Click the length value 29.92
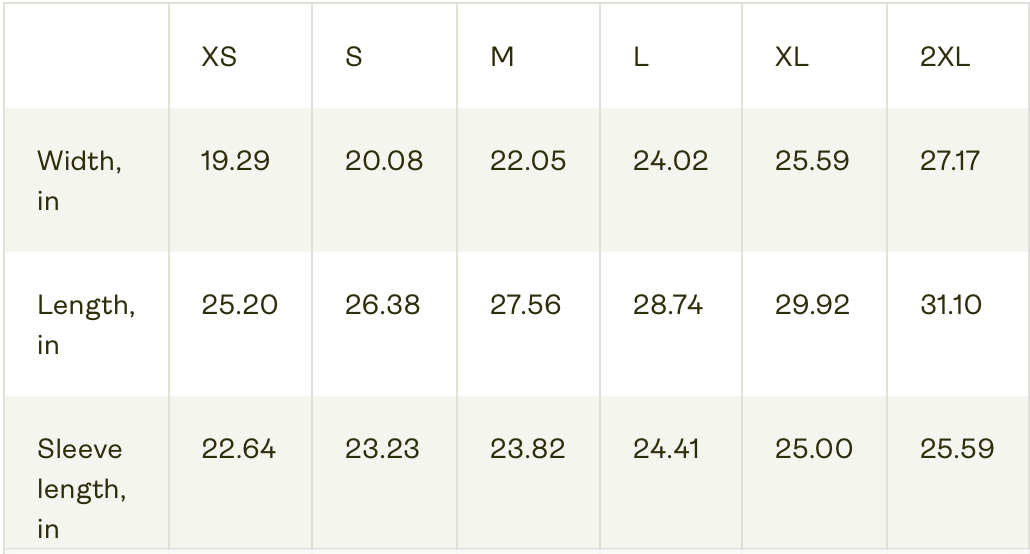1030x554 pixels. (x=812, y=305)
